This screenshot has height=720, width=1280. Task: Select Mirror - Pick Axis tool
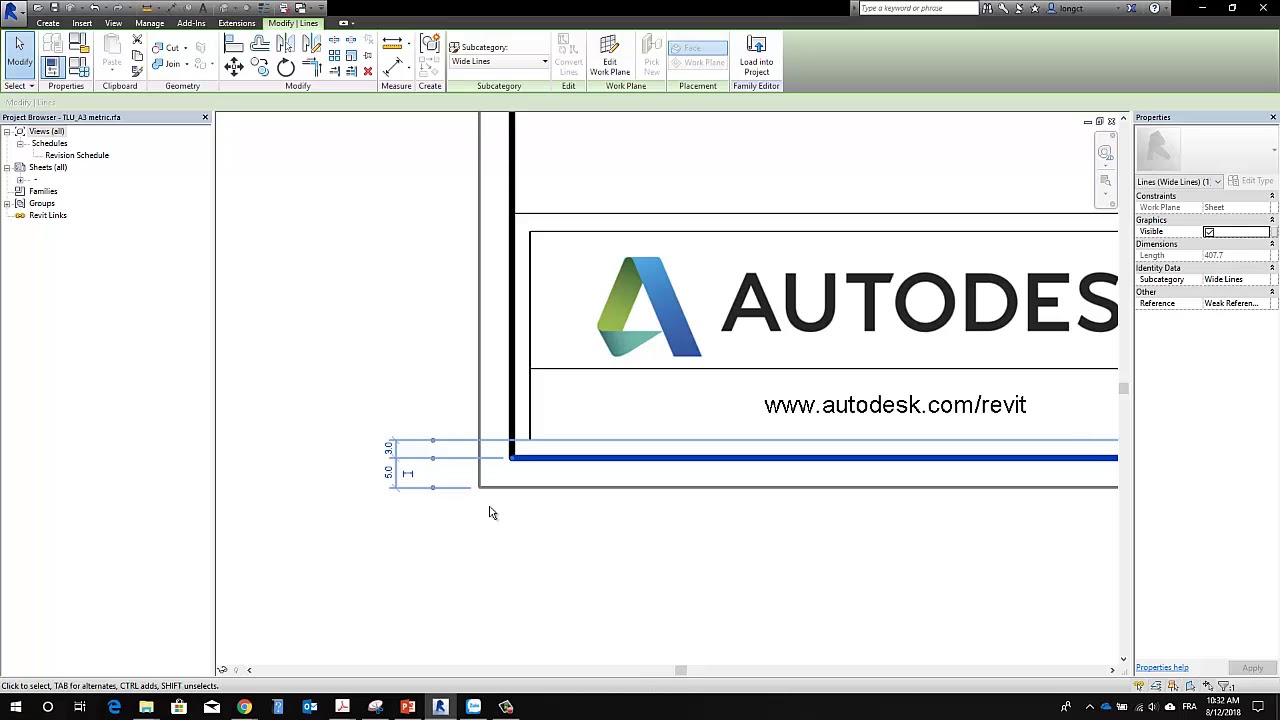click(x=285, y=44)
